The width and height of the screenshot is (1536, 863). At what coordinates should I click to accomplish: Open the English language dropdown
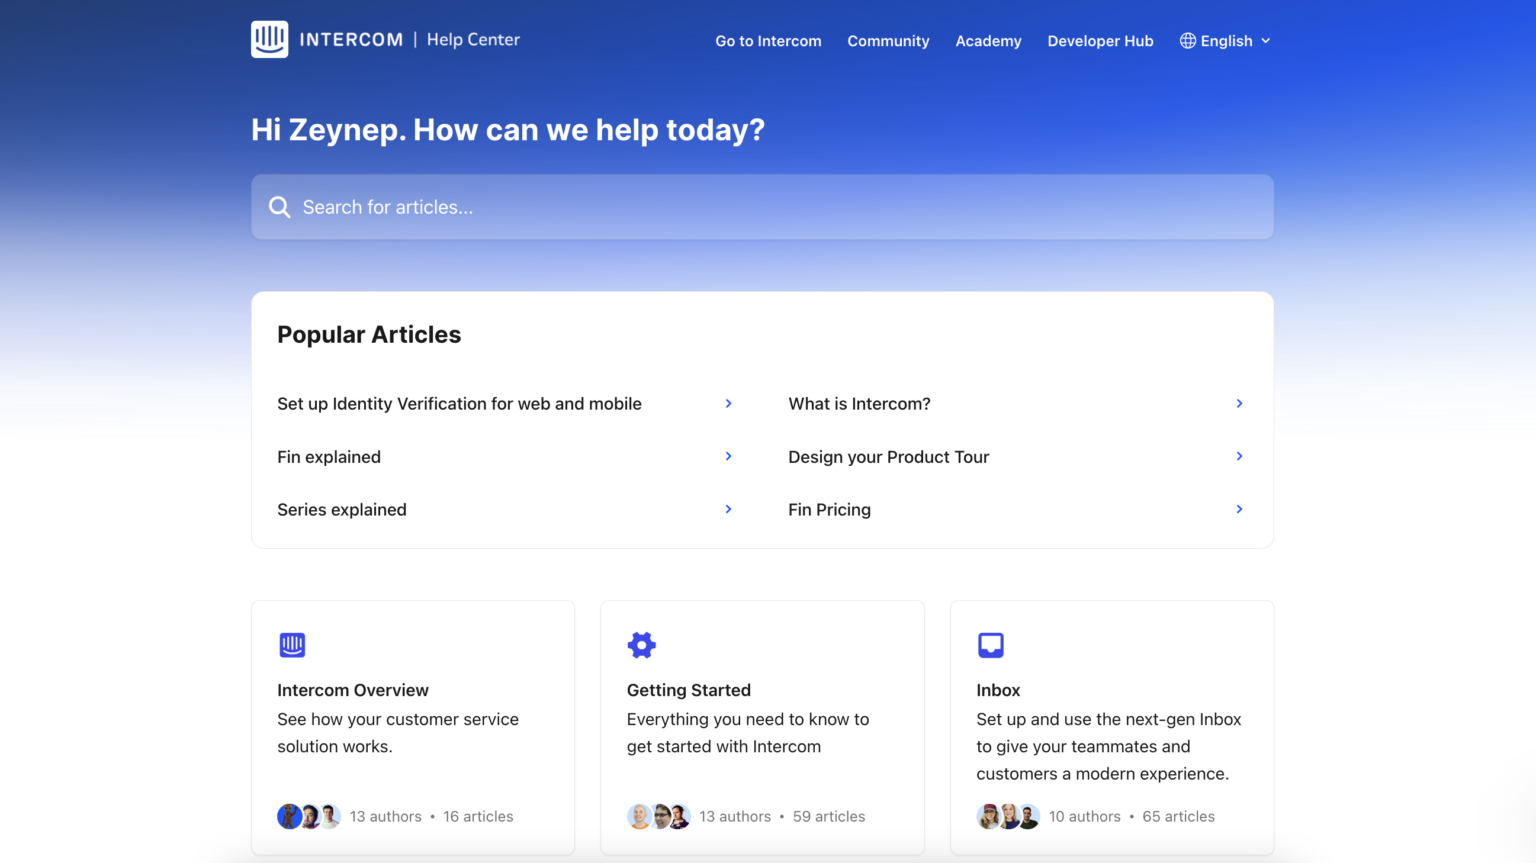point(1226,41)
